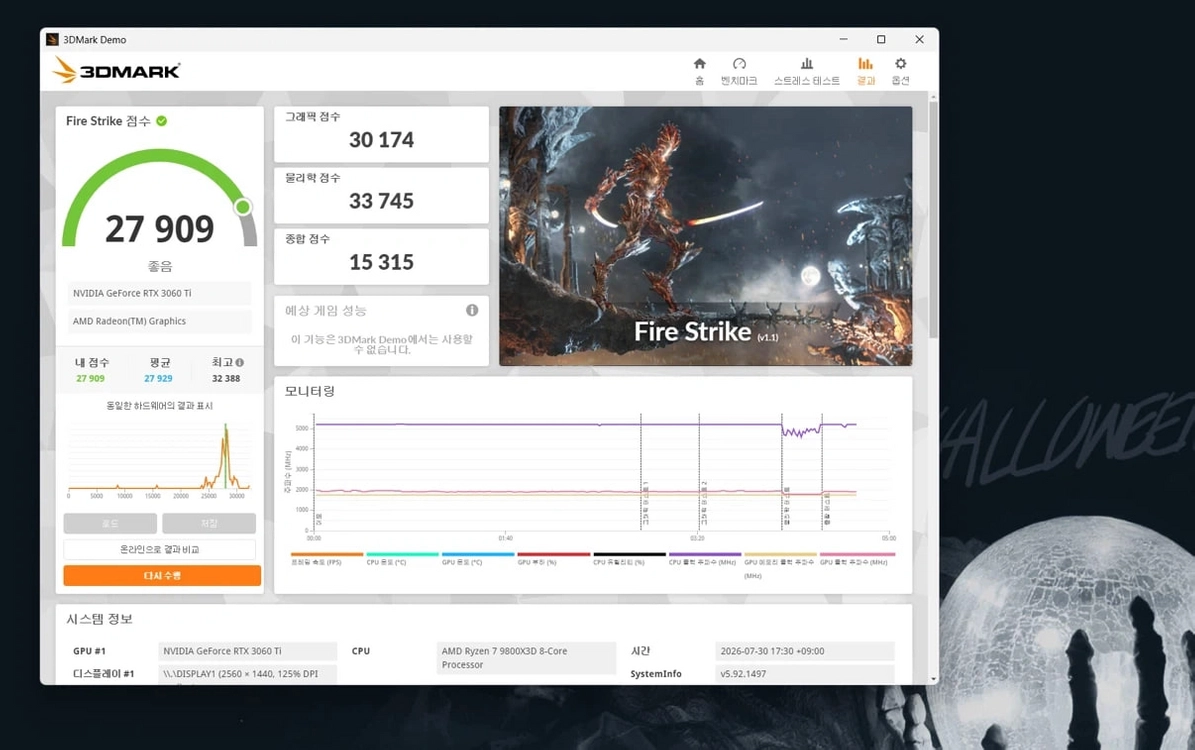Screen dimensions: 1195x750
Task: Click the 3DMark Demo title bar app icon
Action: click(x=52, y=40)
